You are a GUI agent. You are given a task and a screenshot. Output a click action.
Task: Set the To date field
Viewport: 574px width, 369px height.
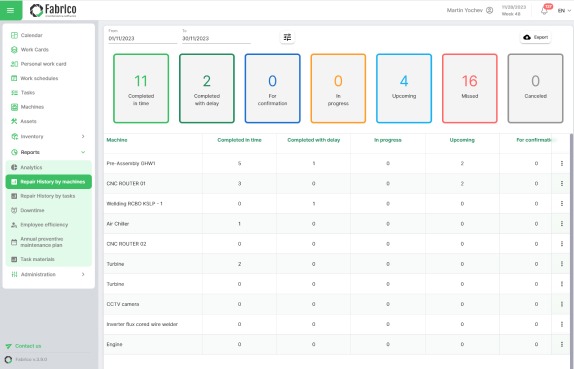[216, 38]
